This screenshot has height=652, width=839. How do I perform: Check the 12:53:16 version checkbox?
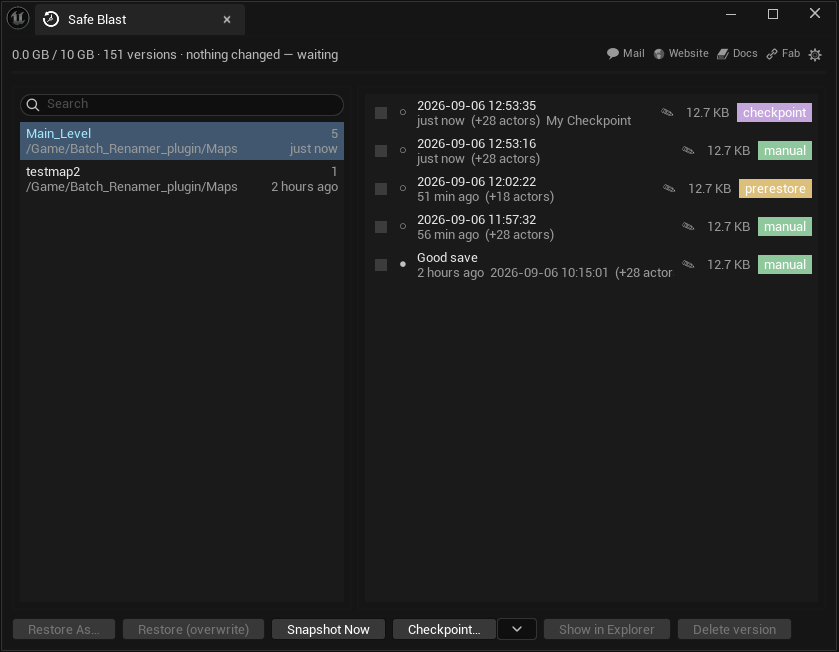click(381, 151)
